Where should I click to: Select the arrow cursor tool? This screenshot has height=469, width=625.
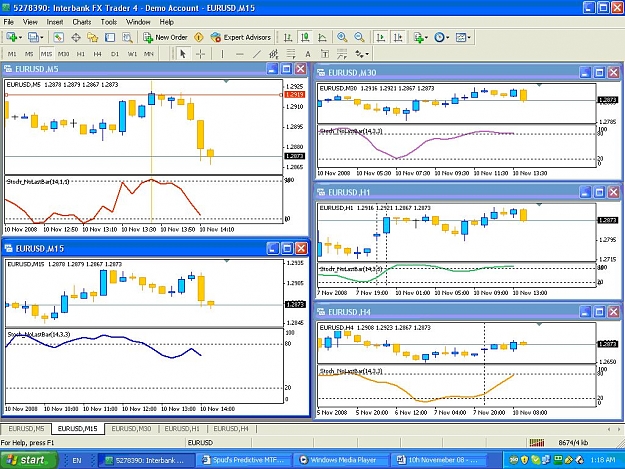tap(183, 54)
